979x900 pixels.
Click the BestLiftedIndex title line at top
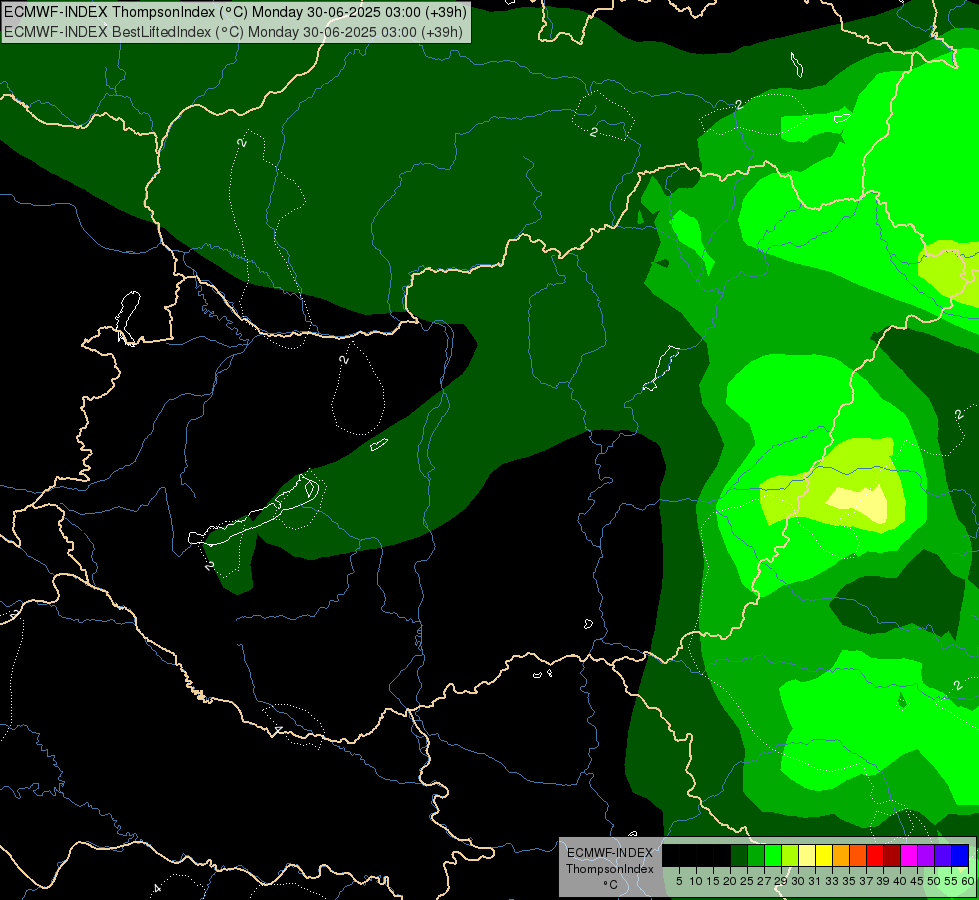(x=234, y=32)
